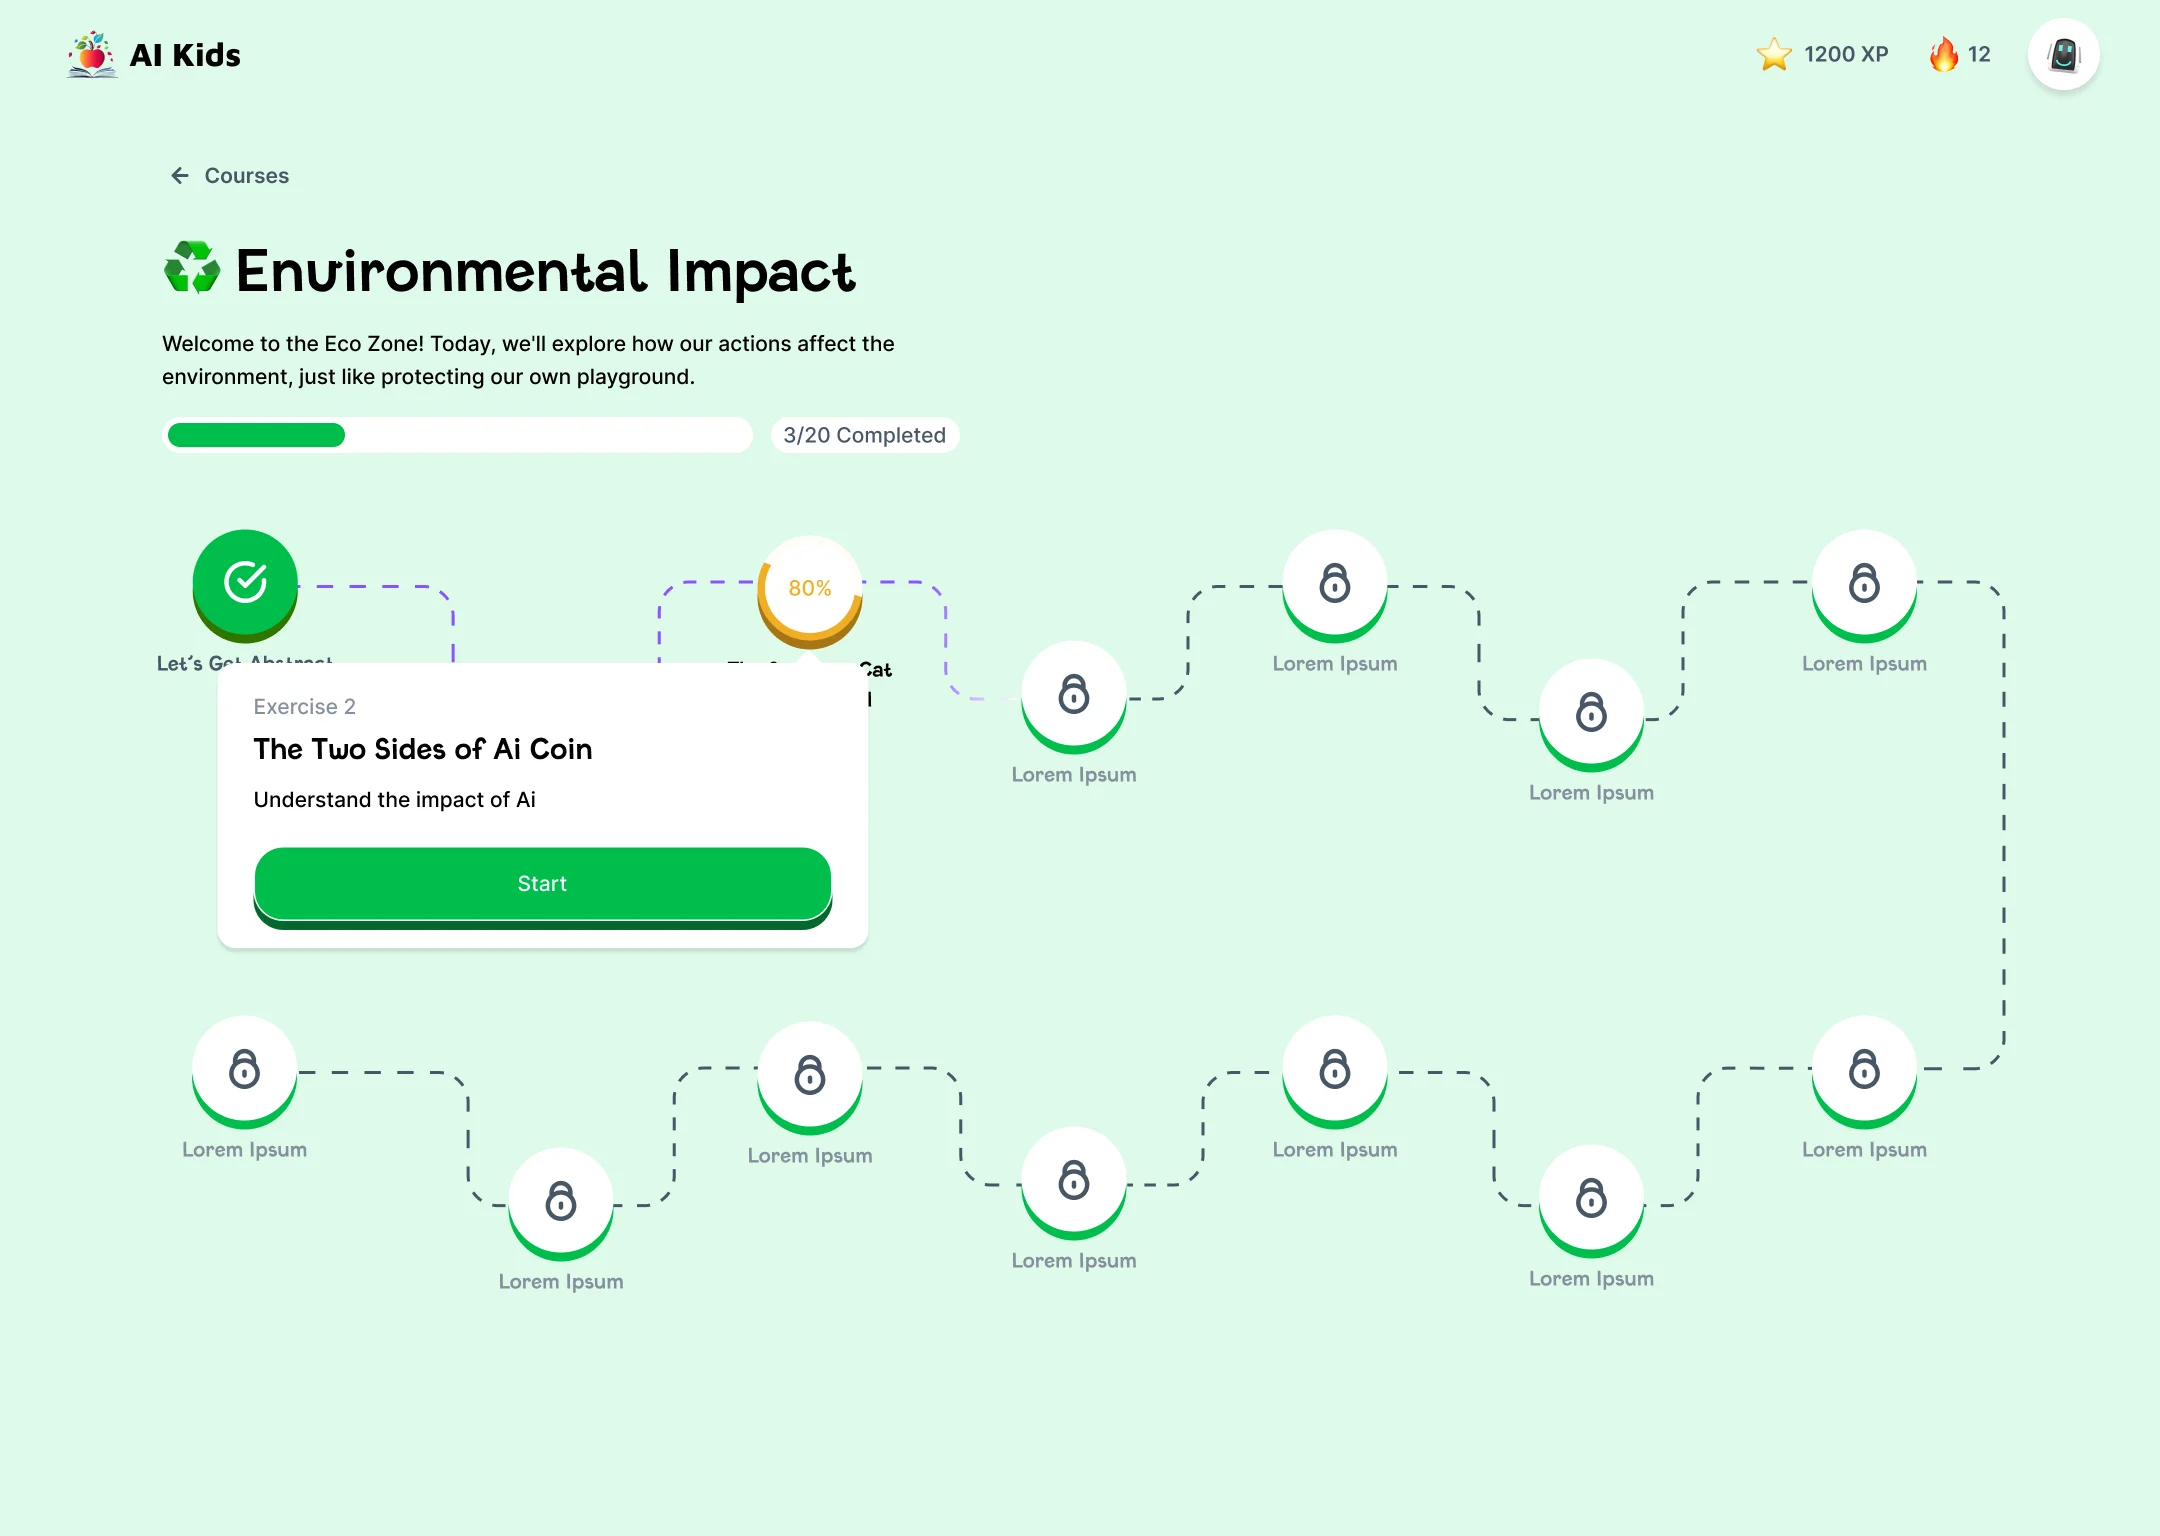This screenshot has width=2160, height=1536.
Task: Go back to Courses
Action: (x=230, y=176)
